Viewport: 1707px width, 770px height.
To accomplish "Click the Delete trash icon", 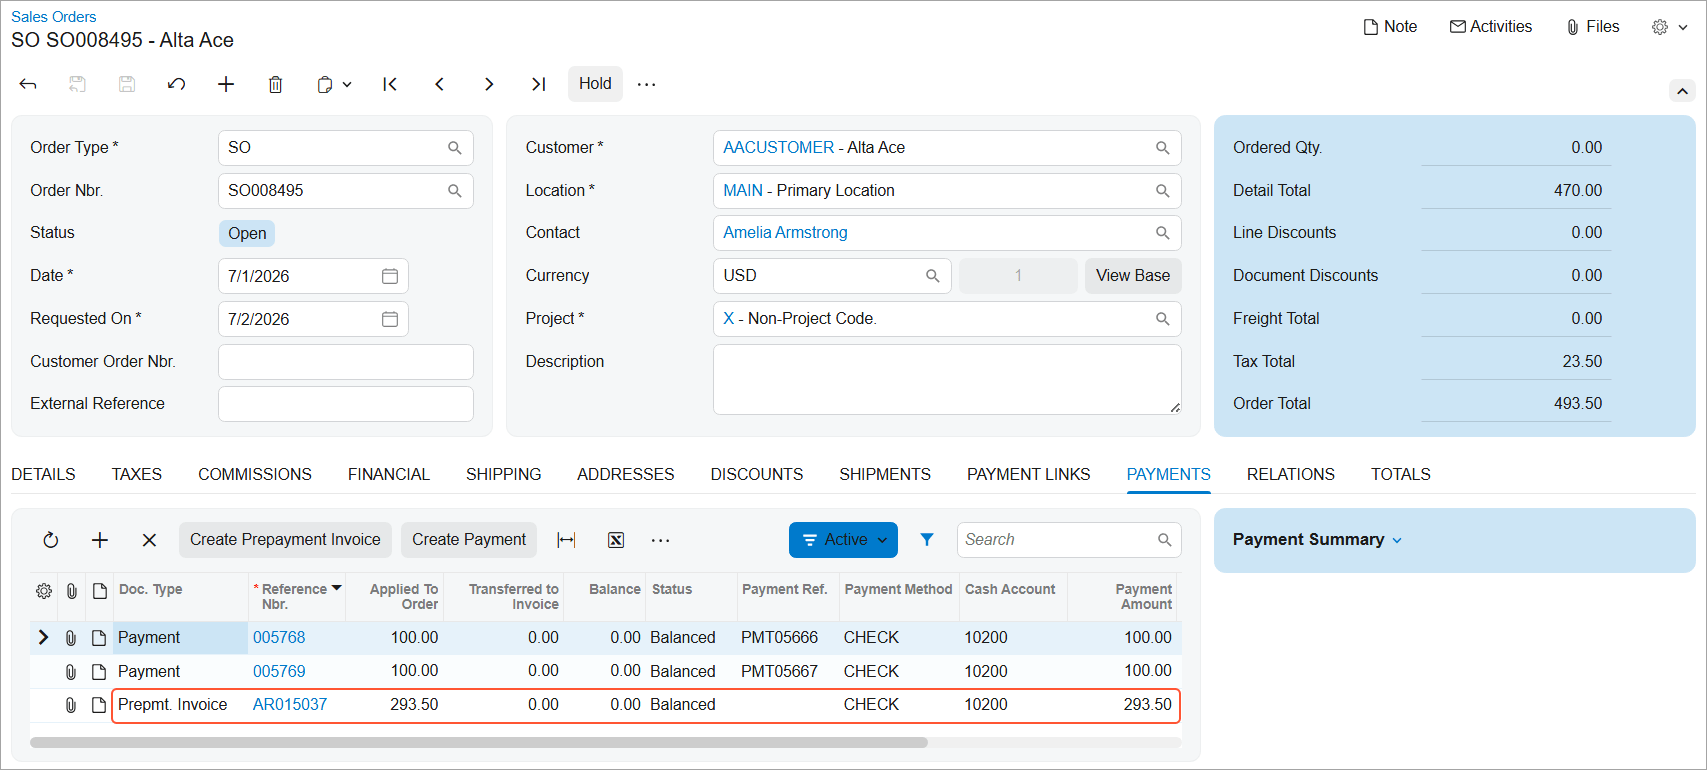I will [276, 84].
